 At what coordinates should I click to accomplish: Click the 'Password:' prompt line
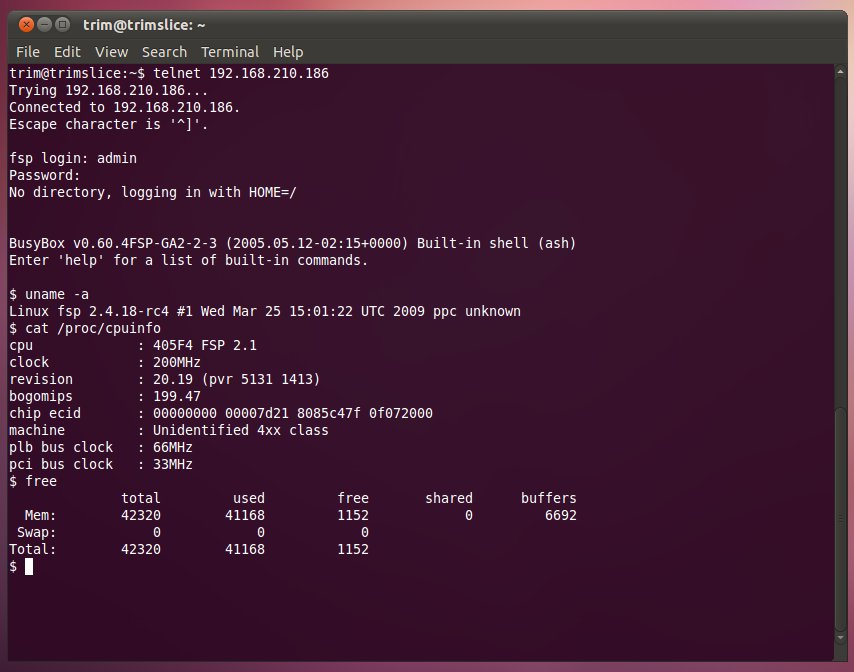(45, 175)
